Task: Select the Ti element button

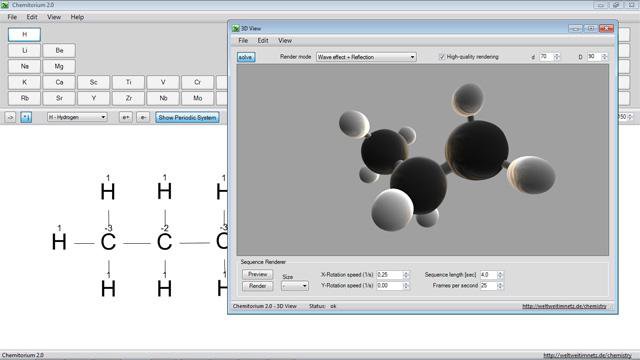Action: pos(129,82)
